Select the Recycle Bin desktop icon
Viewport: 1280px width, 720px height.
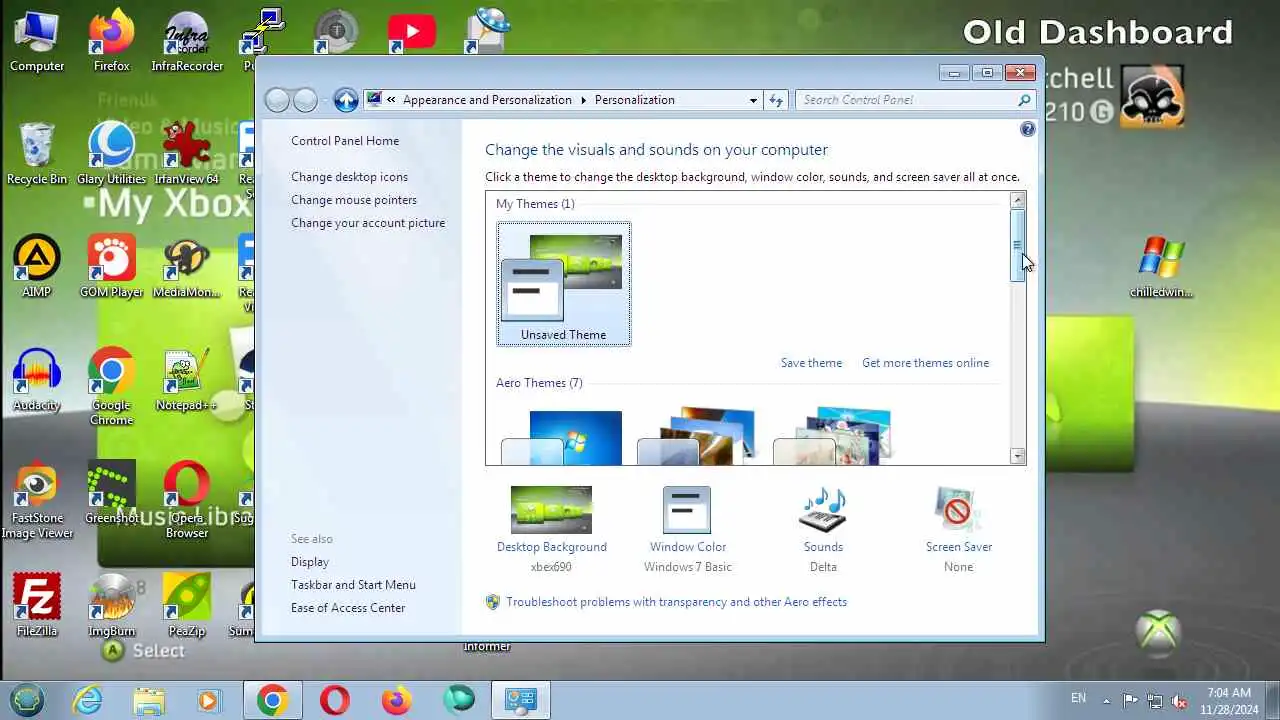[x=37, y=155]
